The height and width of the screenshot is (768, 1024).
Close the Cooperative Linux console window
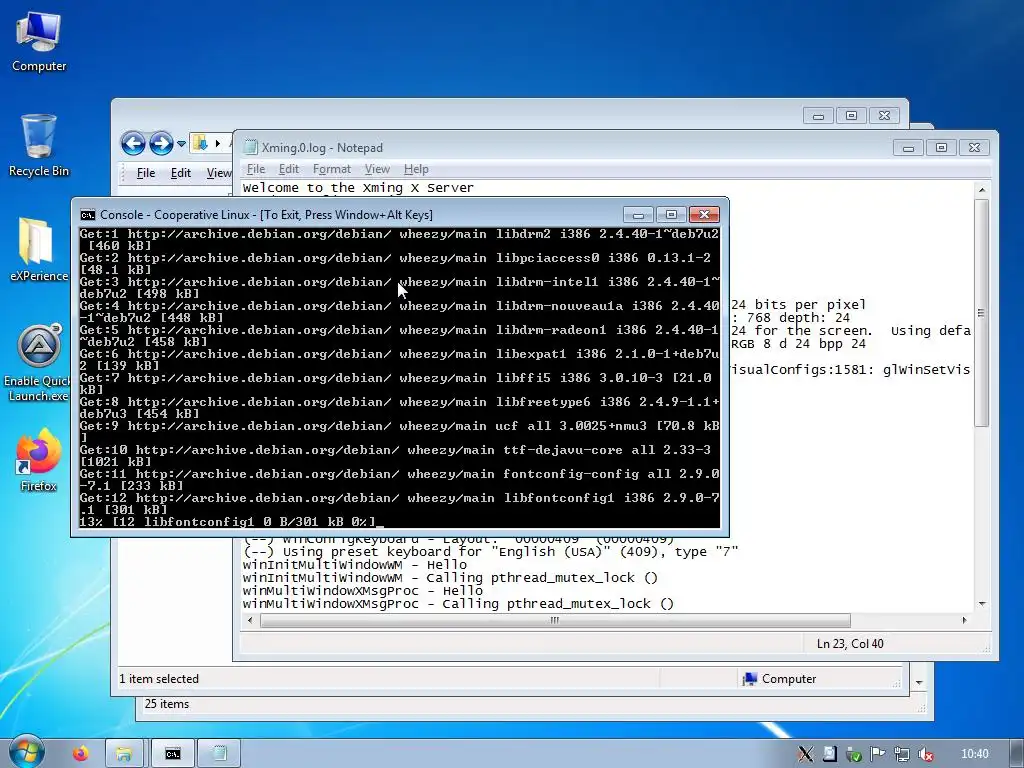coord(704,215)
